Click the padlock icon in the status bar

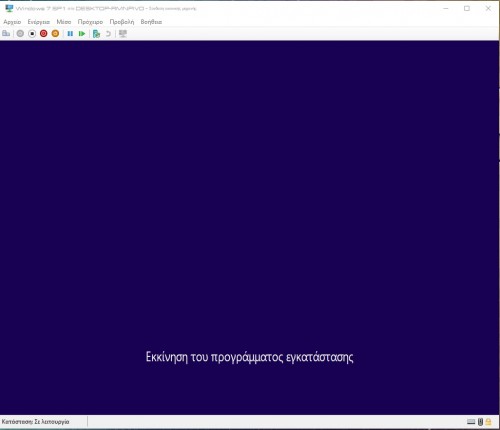tap(488, 422)
